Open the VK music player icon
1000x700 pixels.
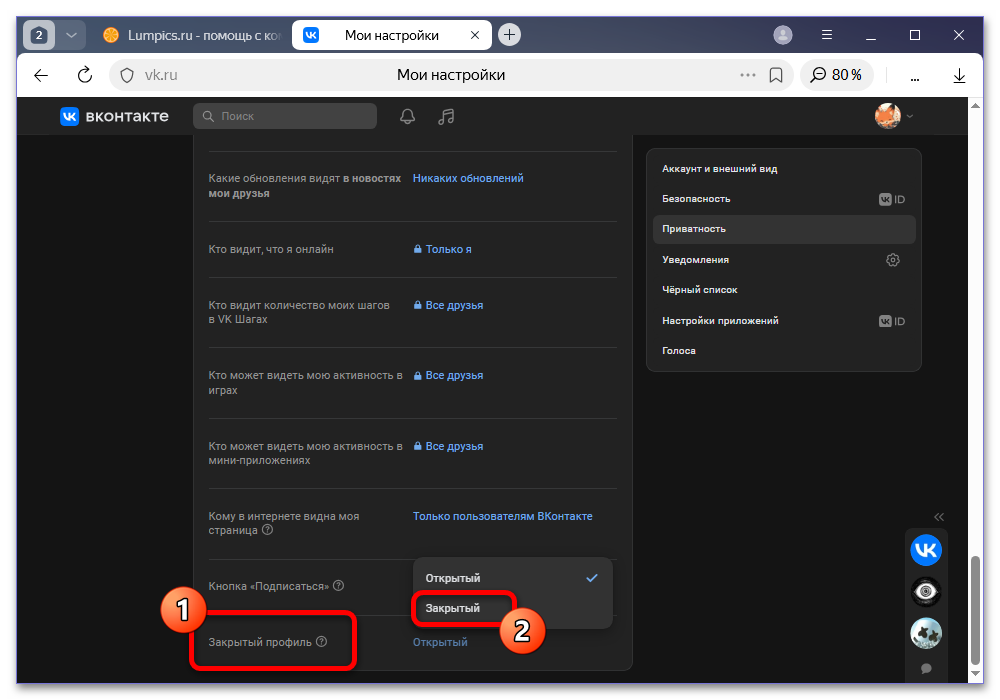point(446,116)
